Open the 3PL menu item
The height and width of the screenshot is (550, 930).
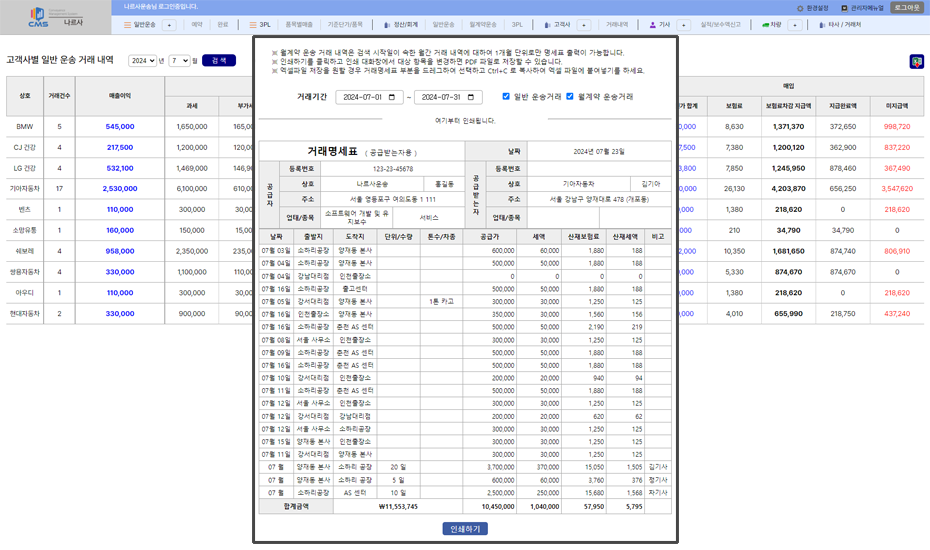tap(260, 25)
